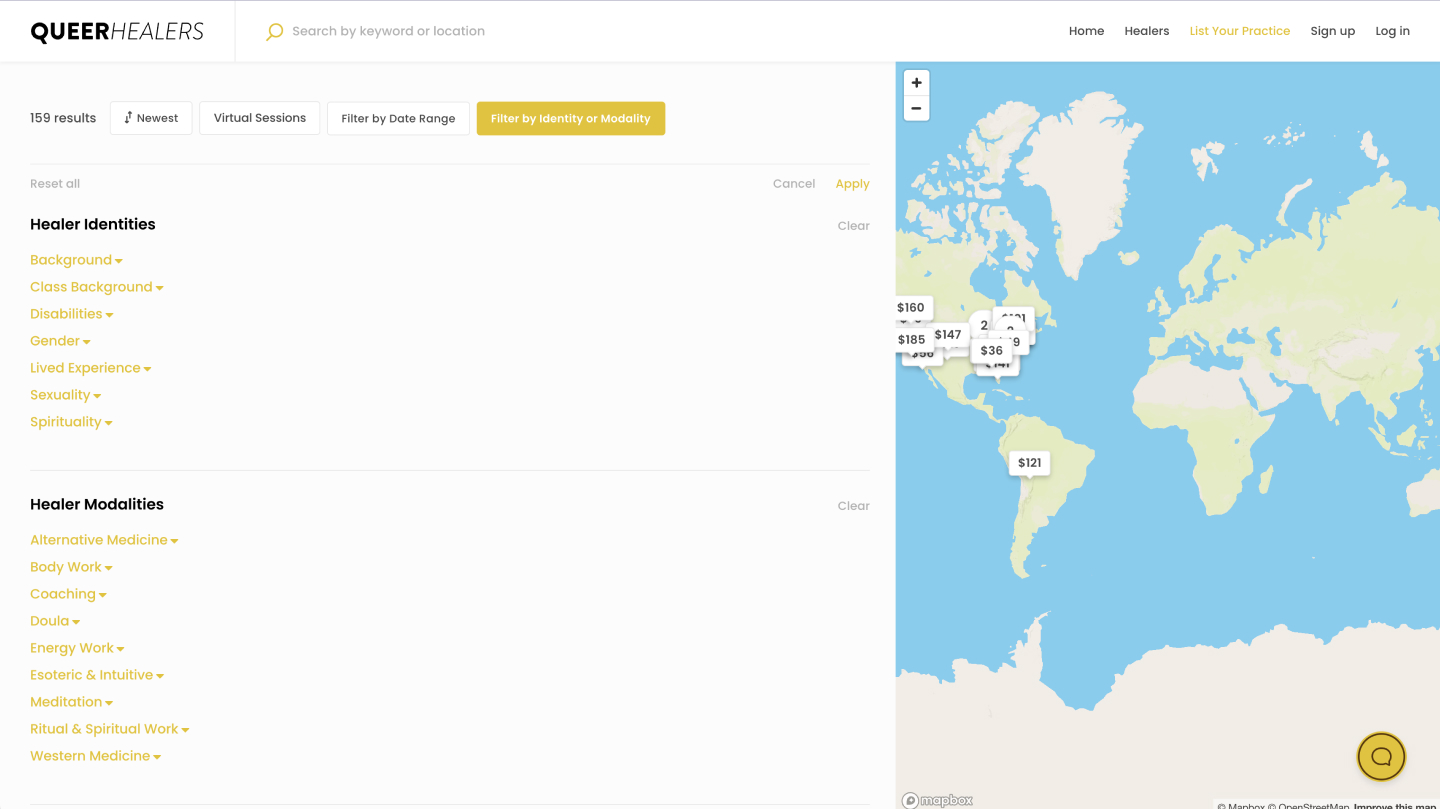This screenshot has width=1440, height=809.
Task: Go to List Your Practice page
Action: tap(1239, 31)
